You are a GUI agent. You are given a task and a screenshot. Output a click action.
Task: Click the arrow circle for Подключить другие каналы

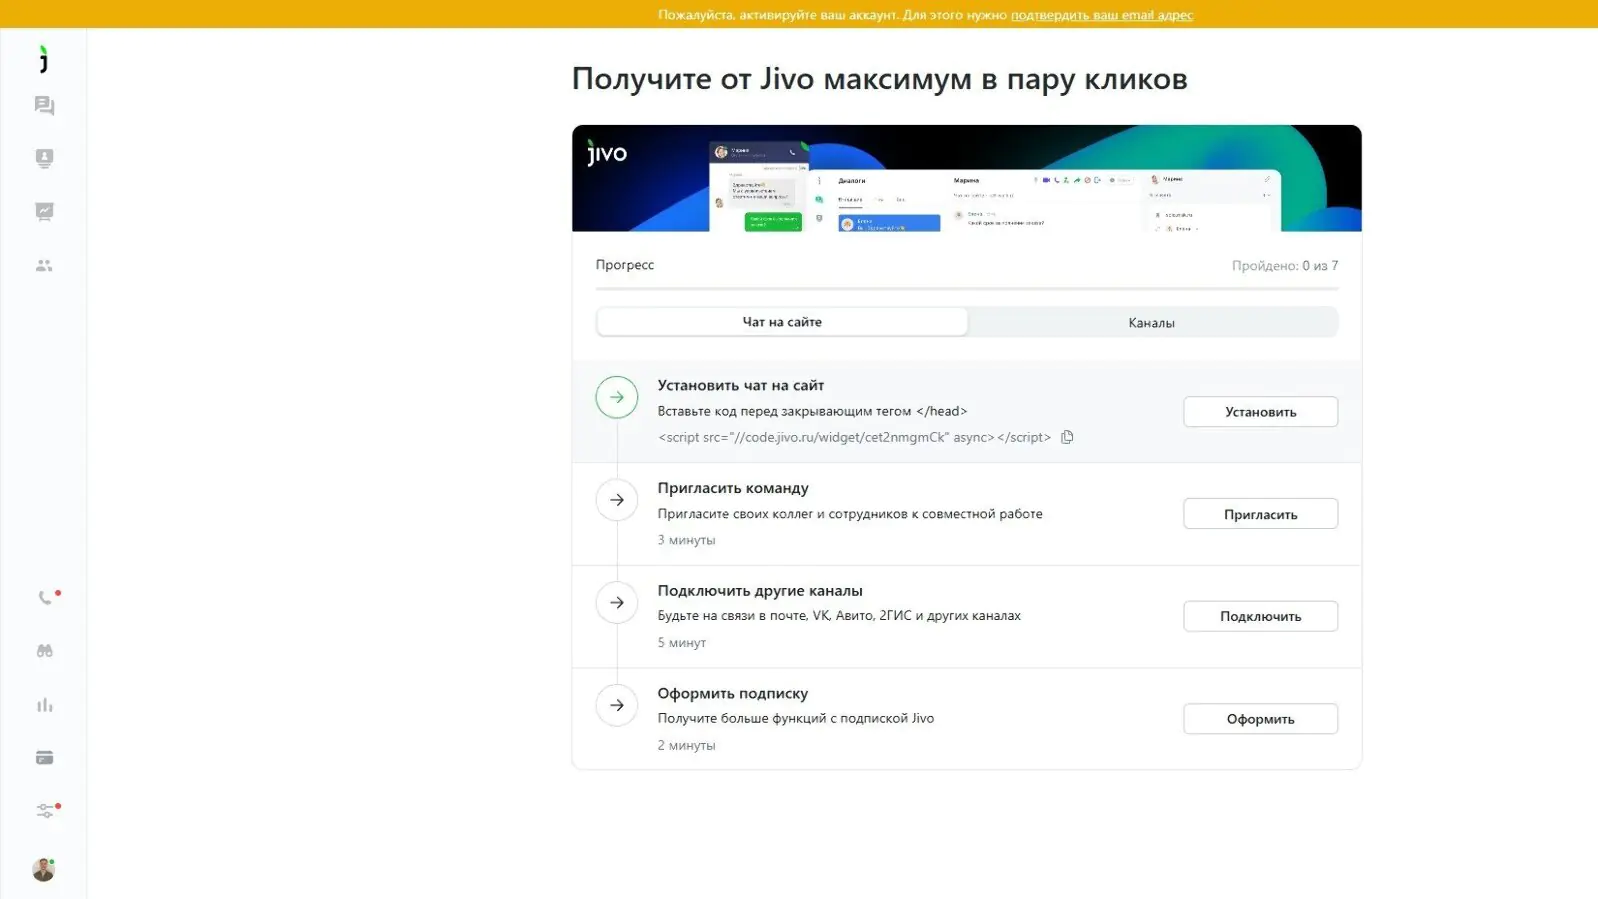[617, 603]
